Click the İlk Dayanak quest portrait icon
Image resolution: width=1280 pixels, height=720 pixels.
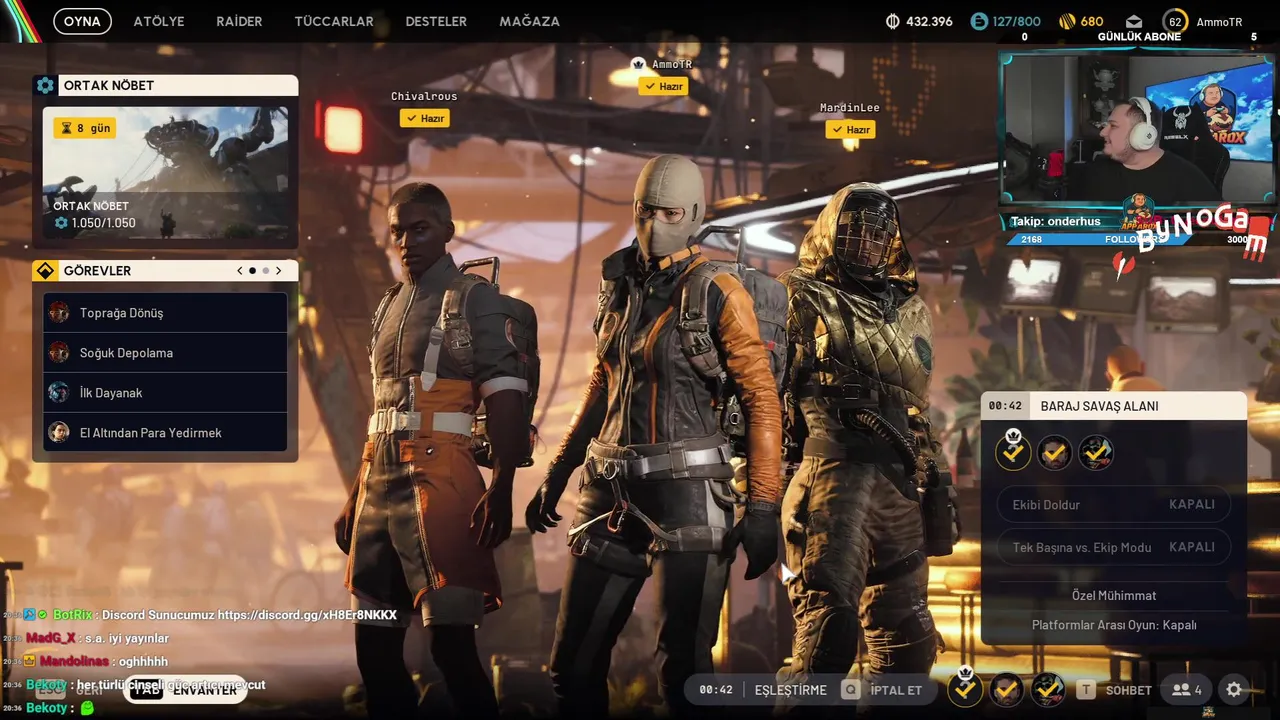(x=59, y=392)
